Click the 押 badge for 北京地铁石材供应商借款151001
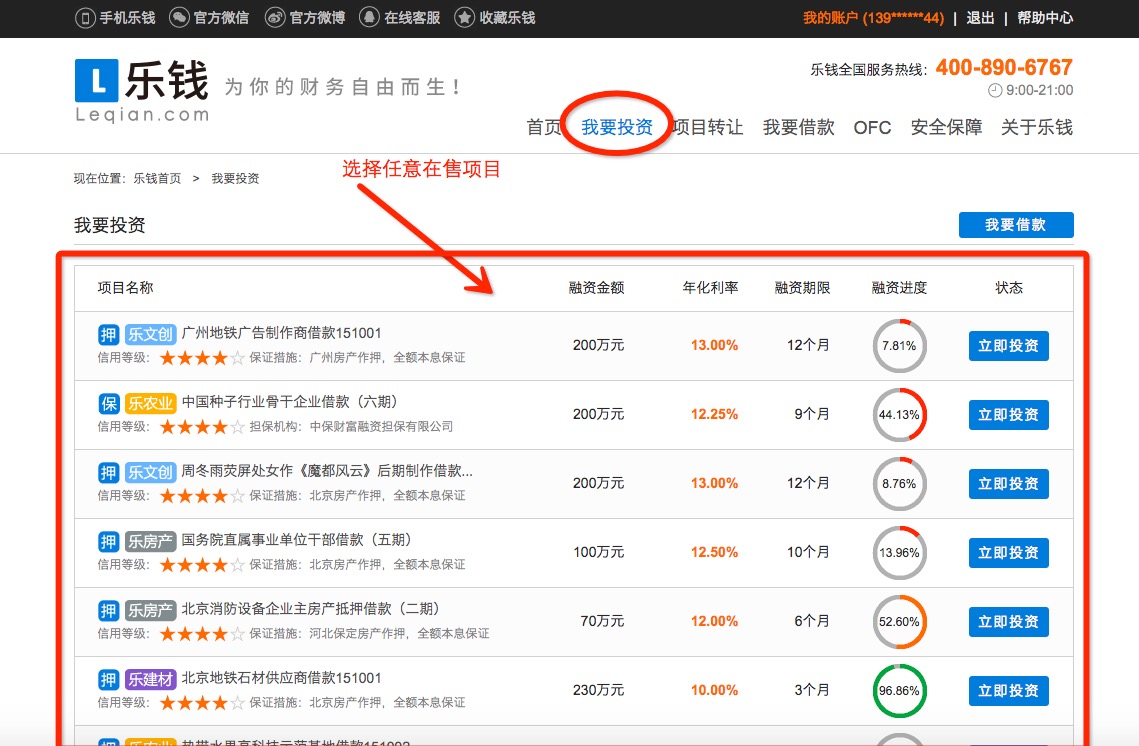 pos(108,679)
